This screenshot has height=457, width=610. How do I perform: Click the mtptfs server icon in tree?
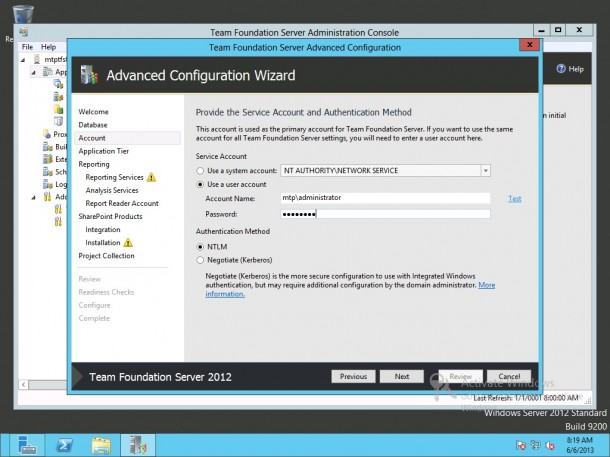(37, 60)
